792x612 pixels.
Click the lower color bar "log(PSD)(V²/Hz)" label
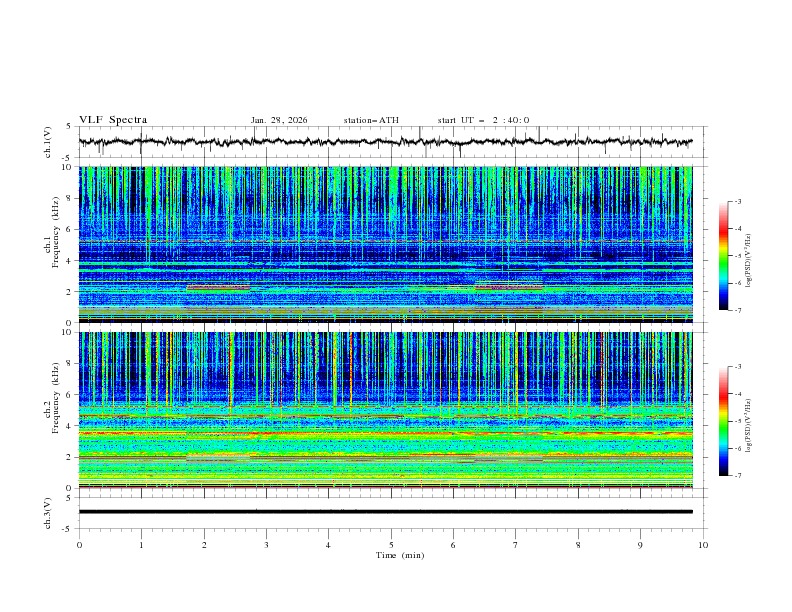[749, 426]
